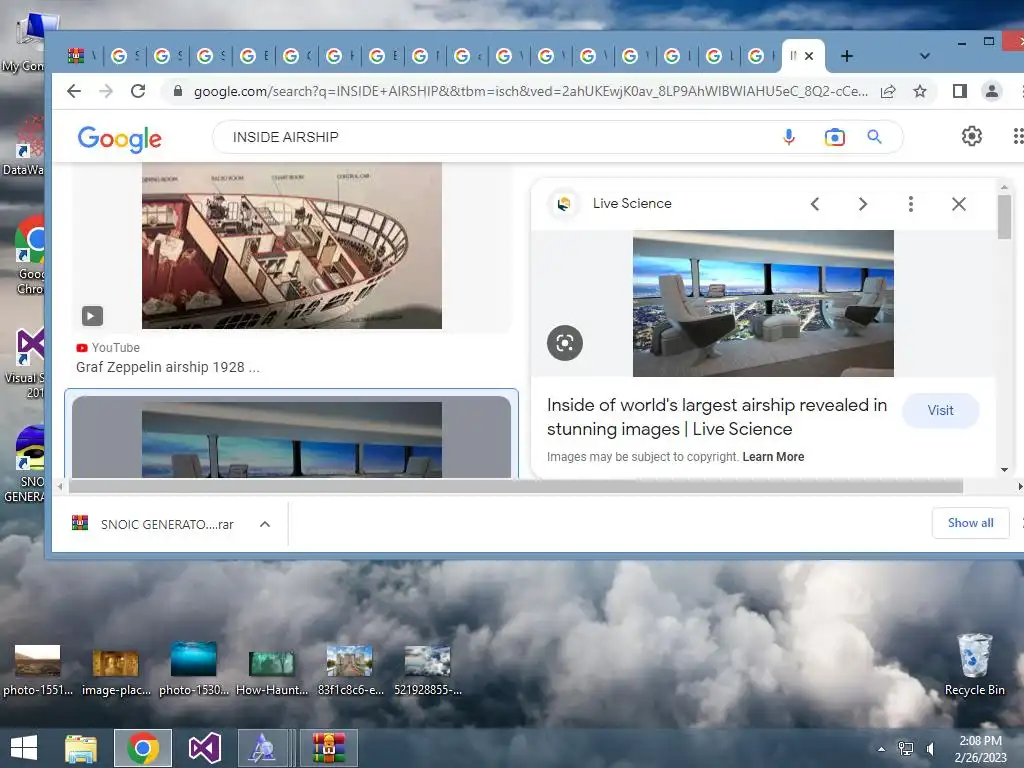Show all downloads
1024x768 pixels.
970,523
